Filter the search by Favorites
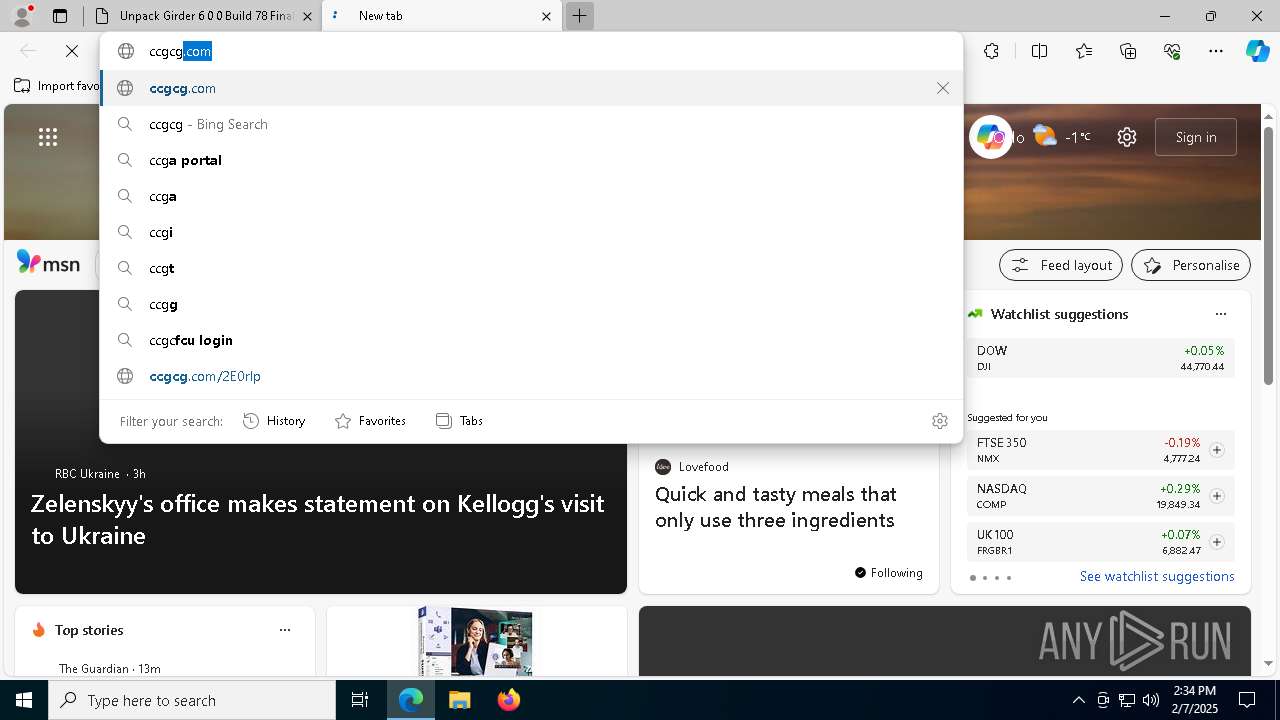This screenshot has height=720, width=1280. pyautogui.click(x=370, y=421)
